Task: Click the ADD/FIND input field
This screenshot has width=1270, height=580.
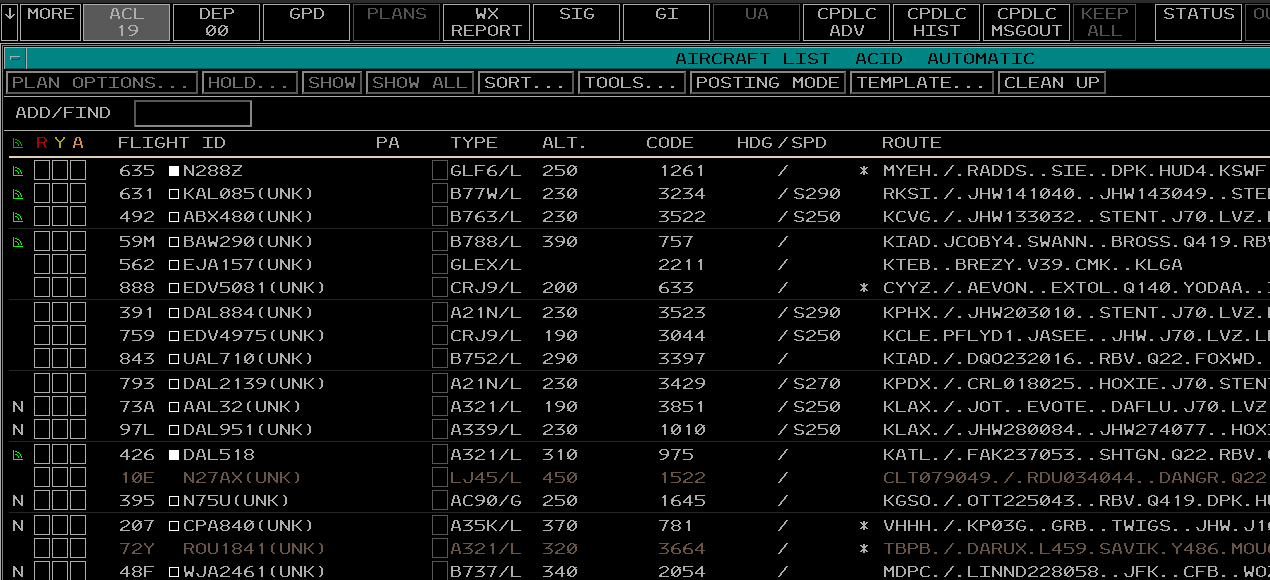Action: [193, 114]
